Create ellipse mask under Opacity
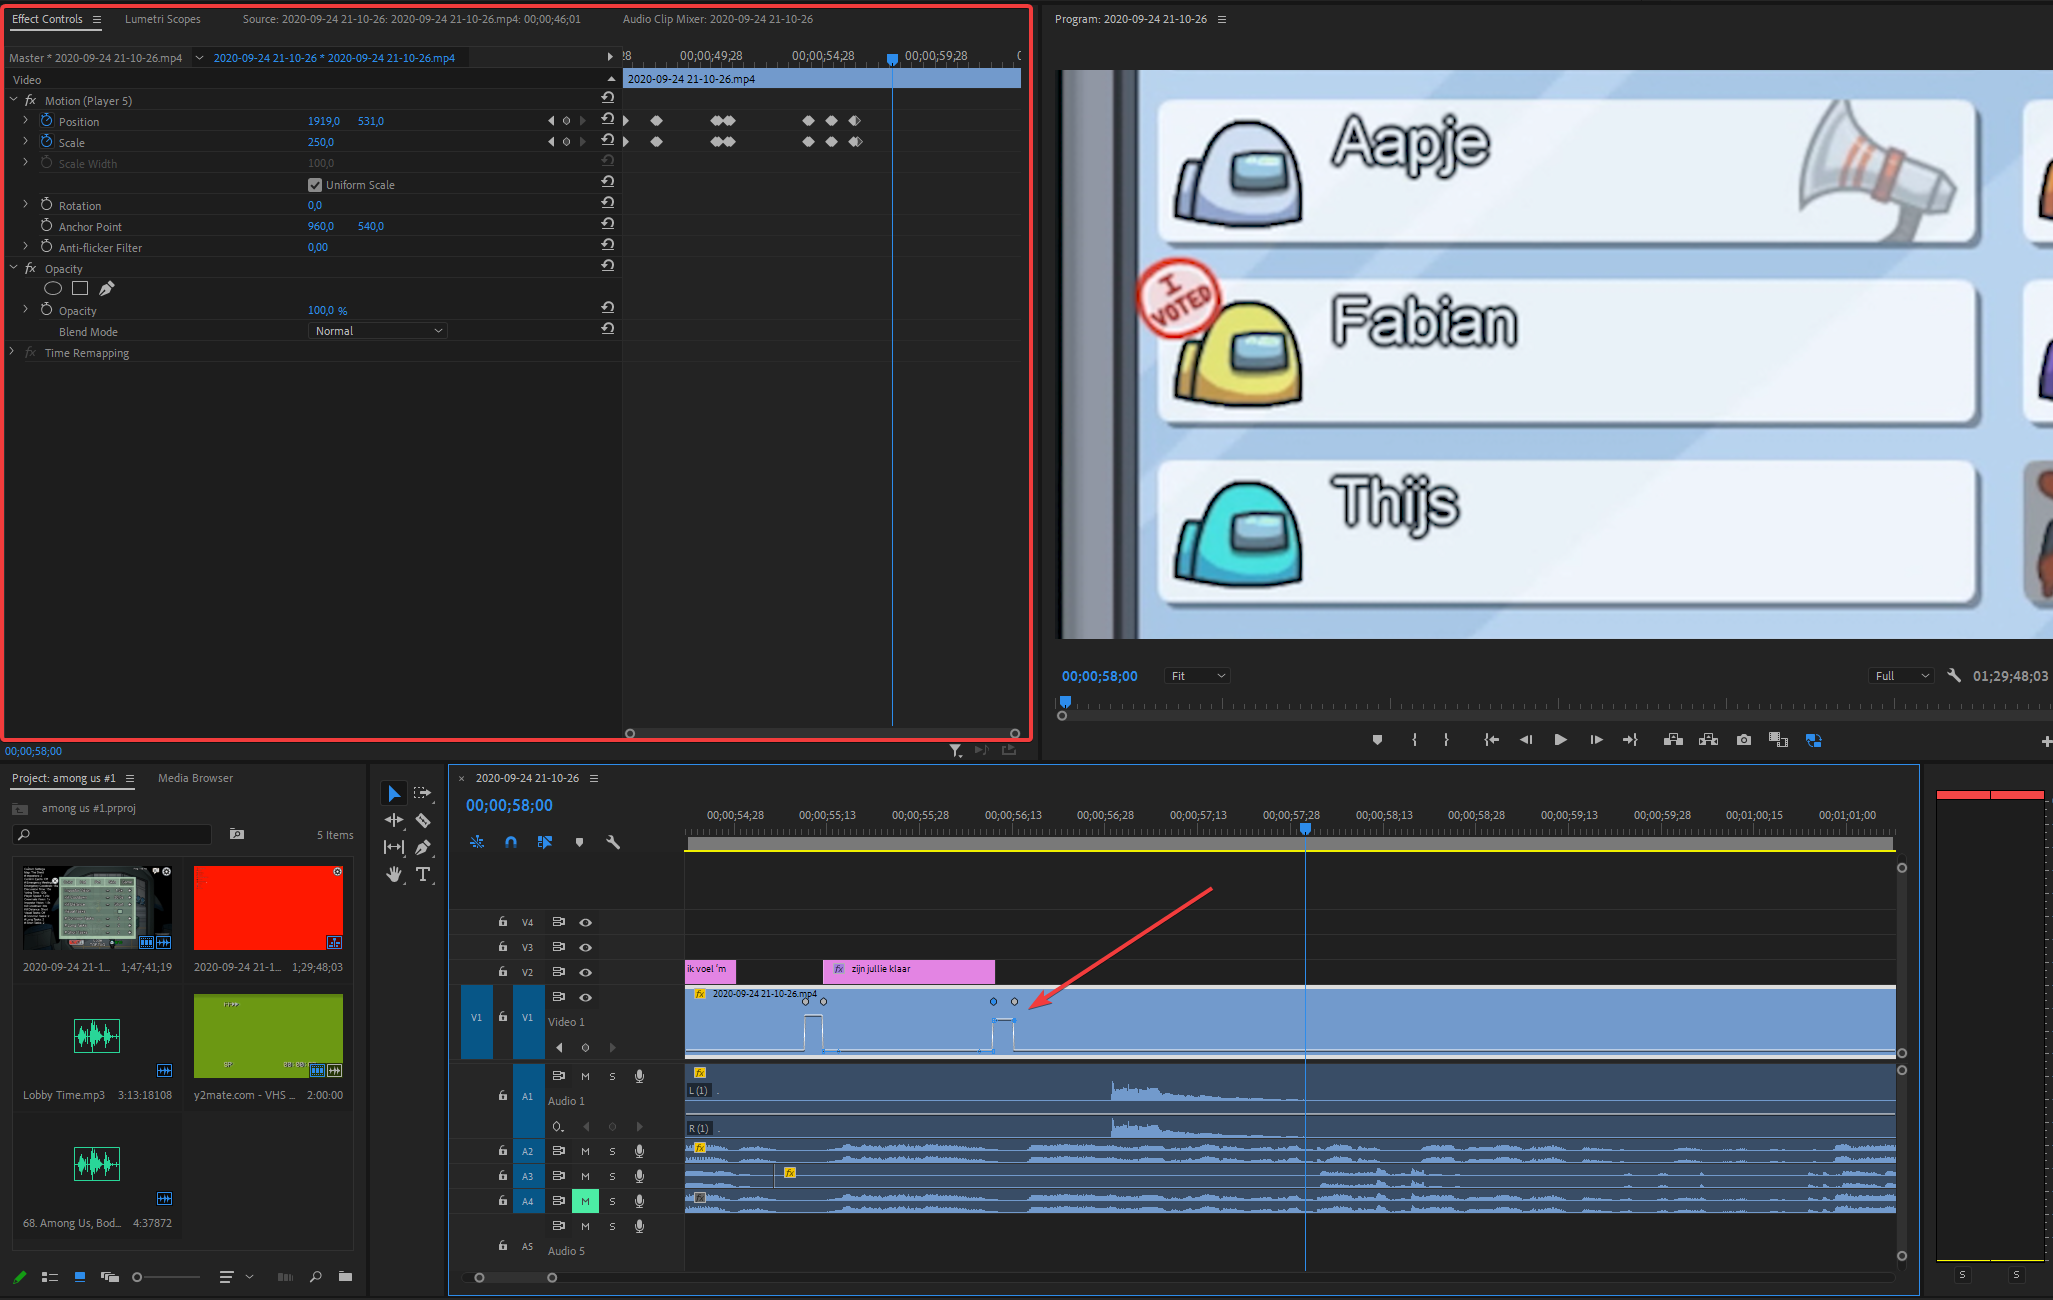This screenshot has width=2053, height=1300. click(53, 289)
